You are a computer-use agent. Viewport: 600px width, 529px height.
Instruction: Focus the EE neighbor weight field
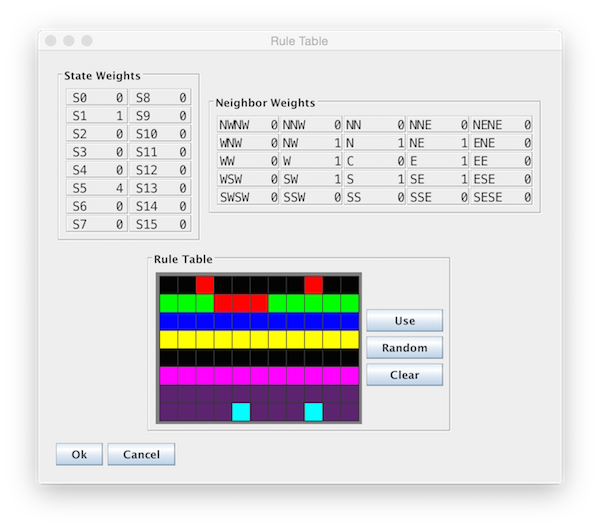501,161
